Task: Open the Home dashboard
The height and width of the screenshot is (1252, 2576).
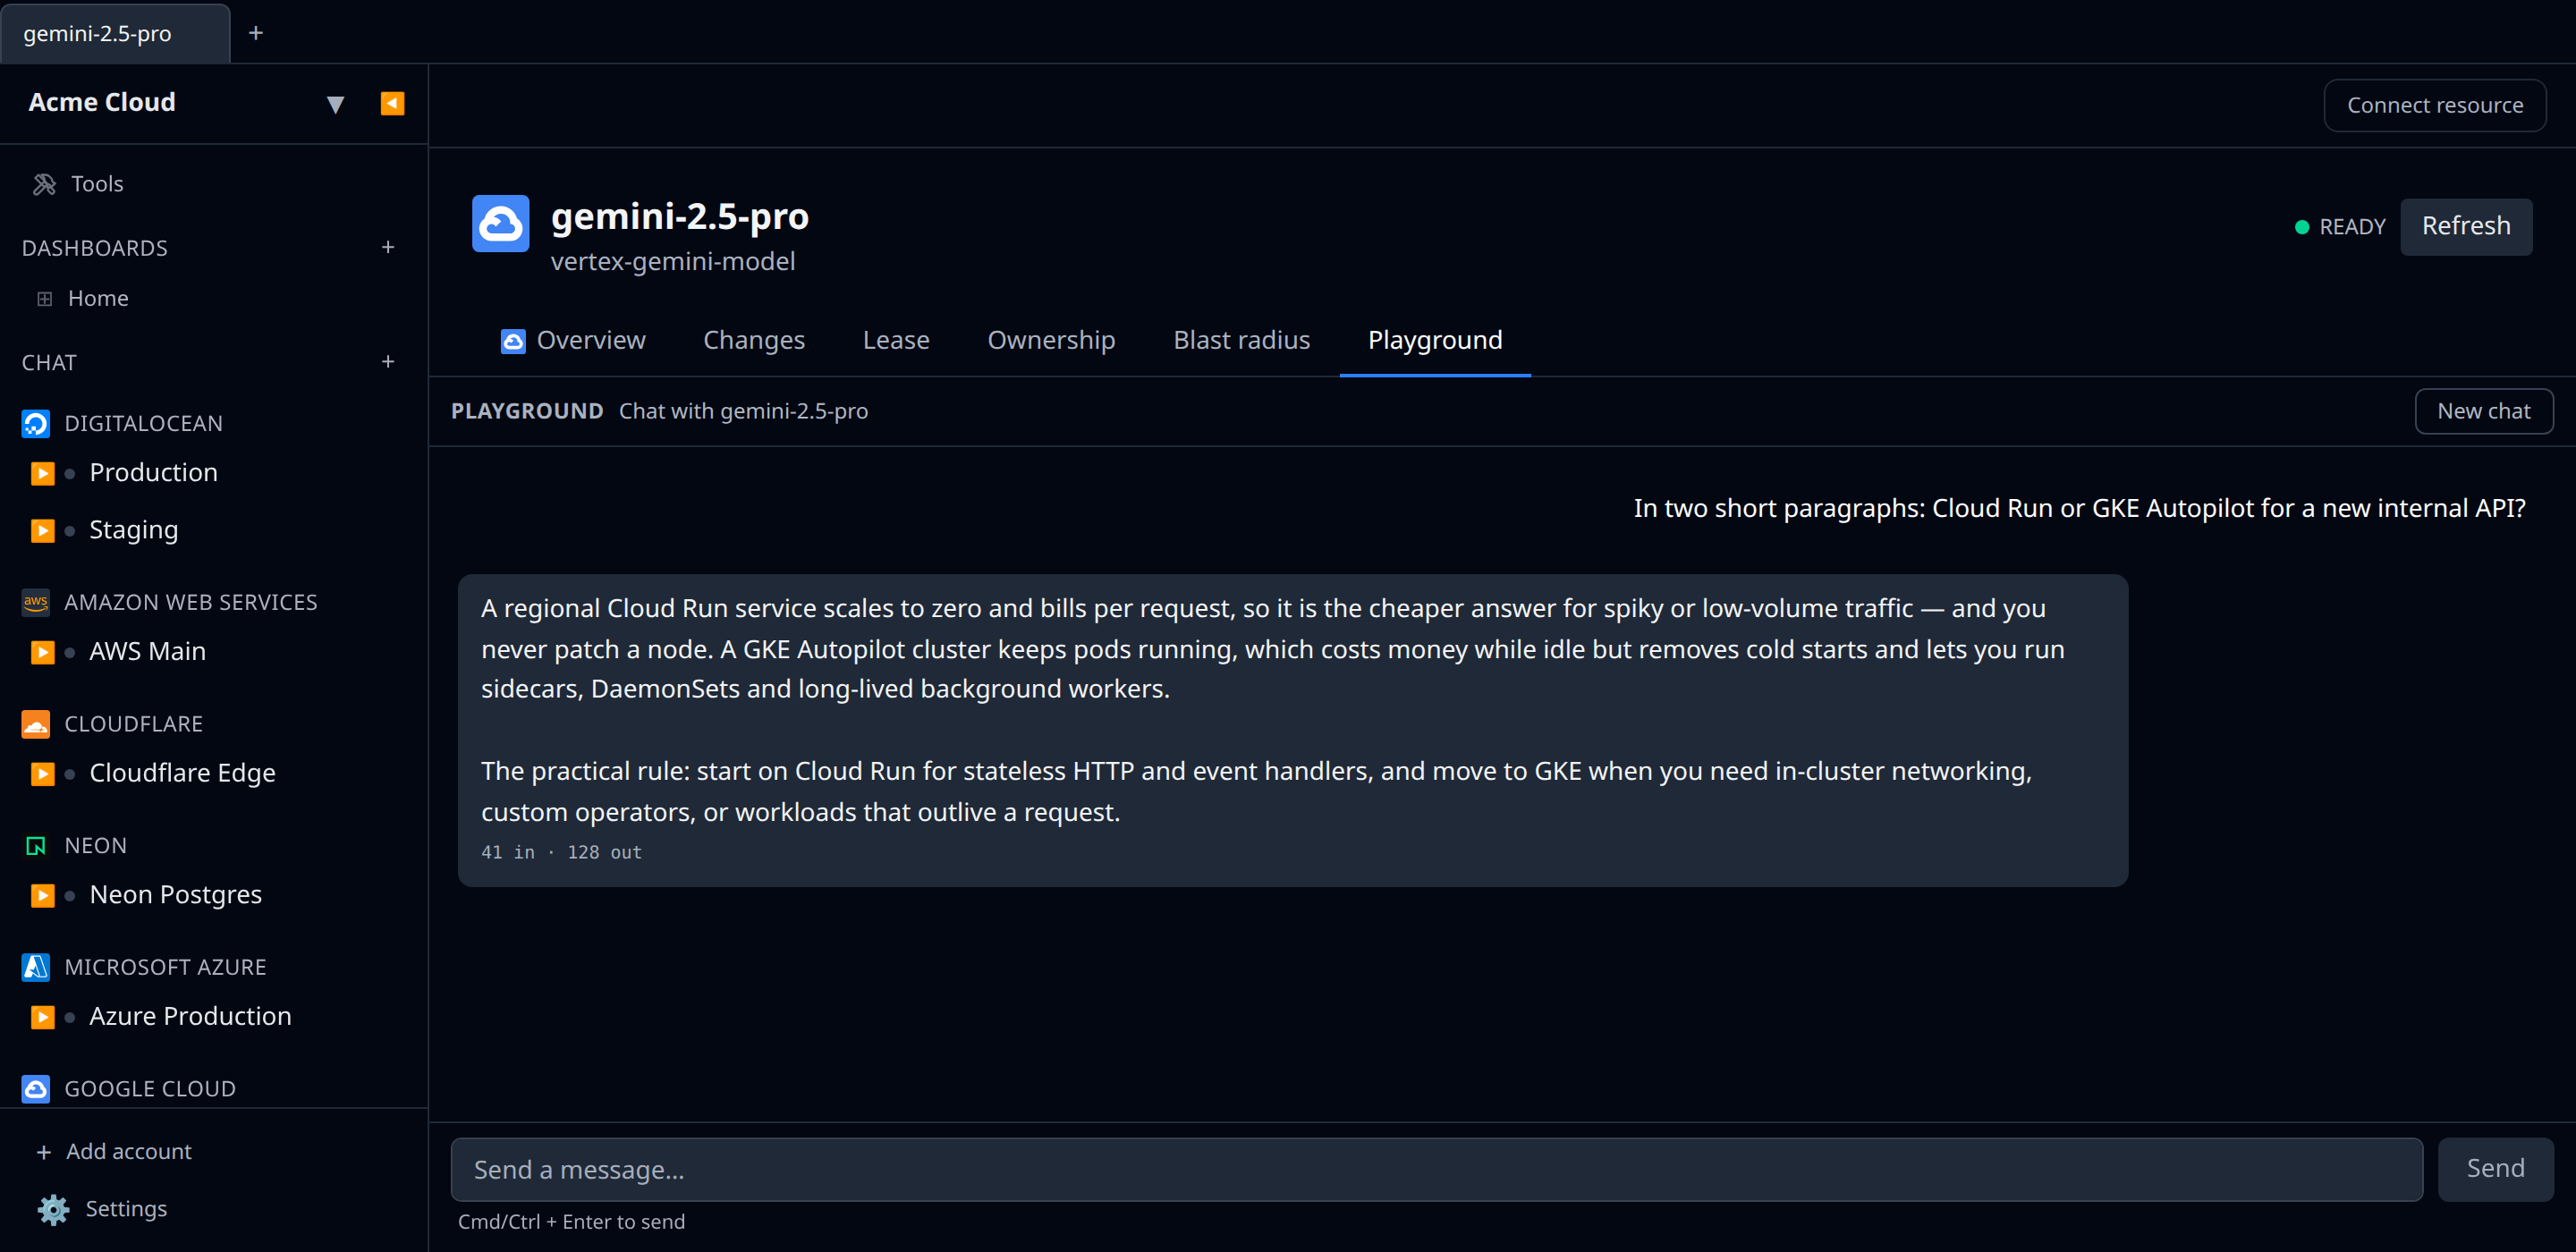Action: coord(83,298)
